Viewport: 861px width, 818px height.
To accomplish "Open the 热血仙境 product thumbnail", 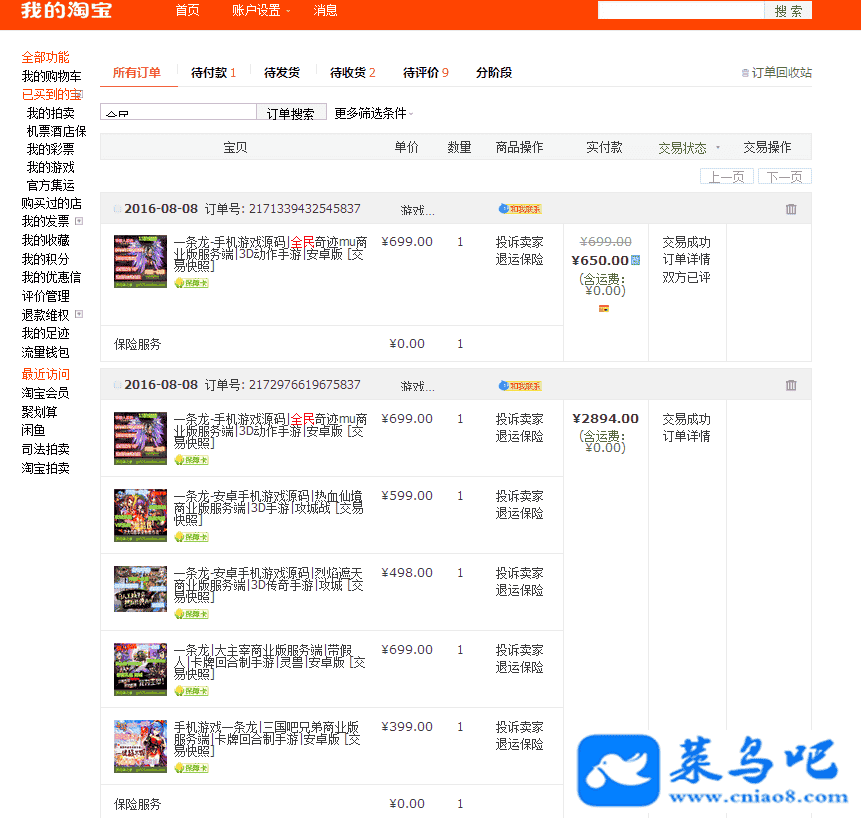I will pyautogui.click(x=140, y=515).
